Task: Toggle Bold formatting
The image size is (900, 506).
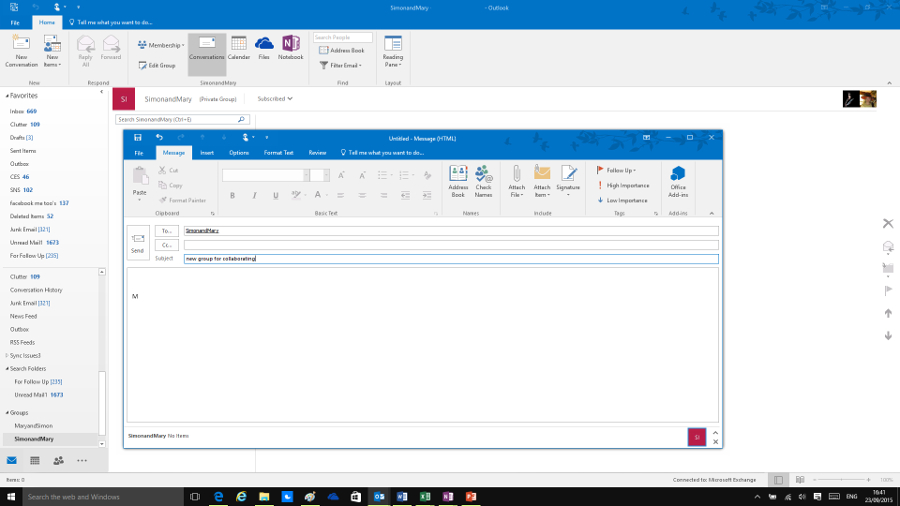Action: tap(232, 196)
